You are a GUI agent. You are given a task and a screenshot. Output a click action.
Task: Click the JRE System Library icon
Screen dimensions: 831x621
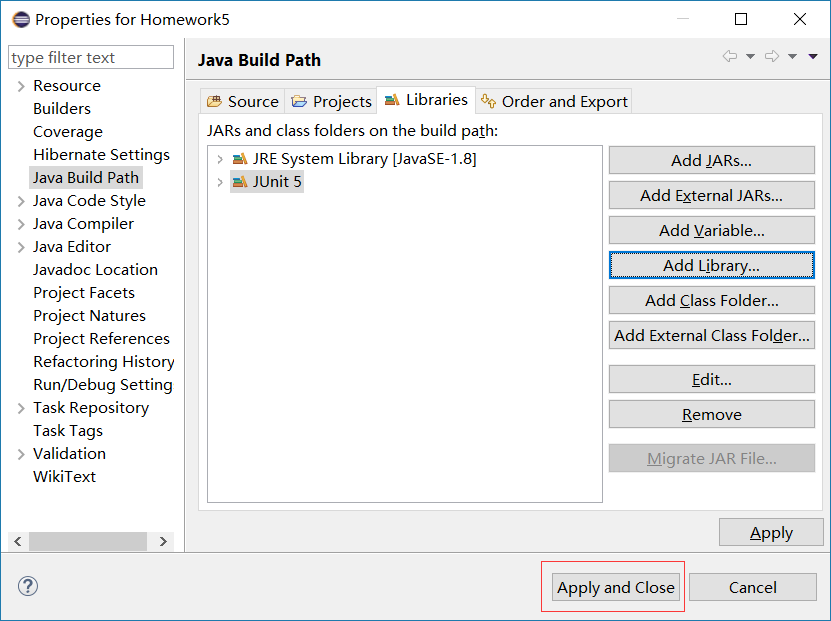[239, 159]
